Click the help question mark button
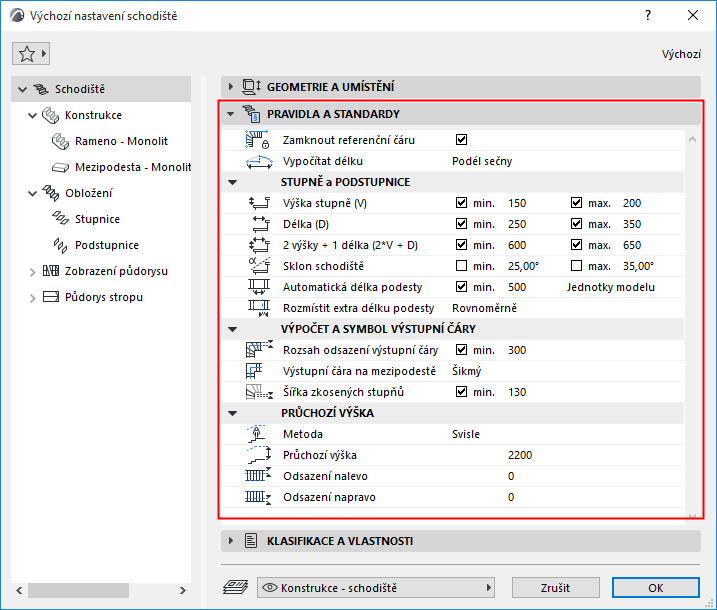 pos(647,16)
